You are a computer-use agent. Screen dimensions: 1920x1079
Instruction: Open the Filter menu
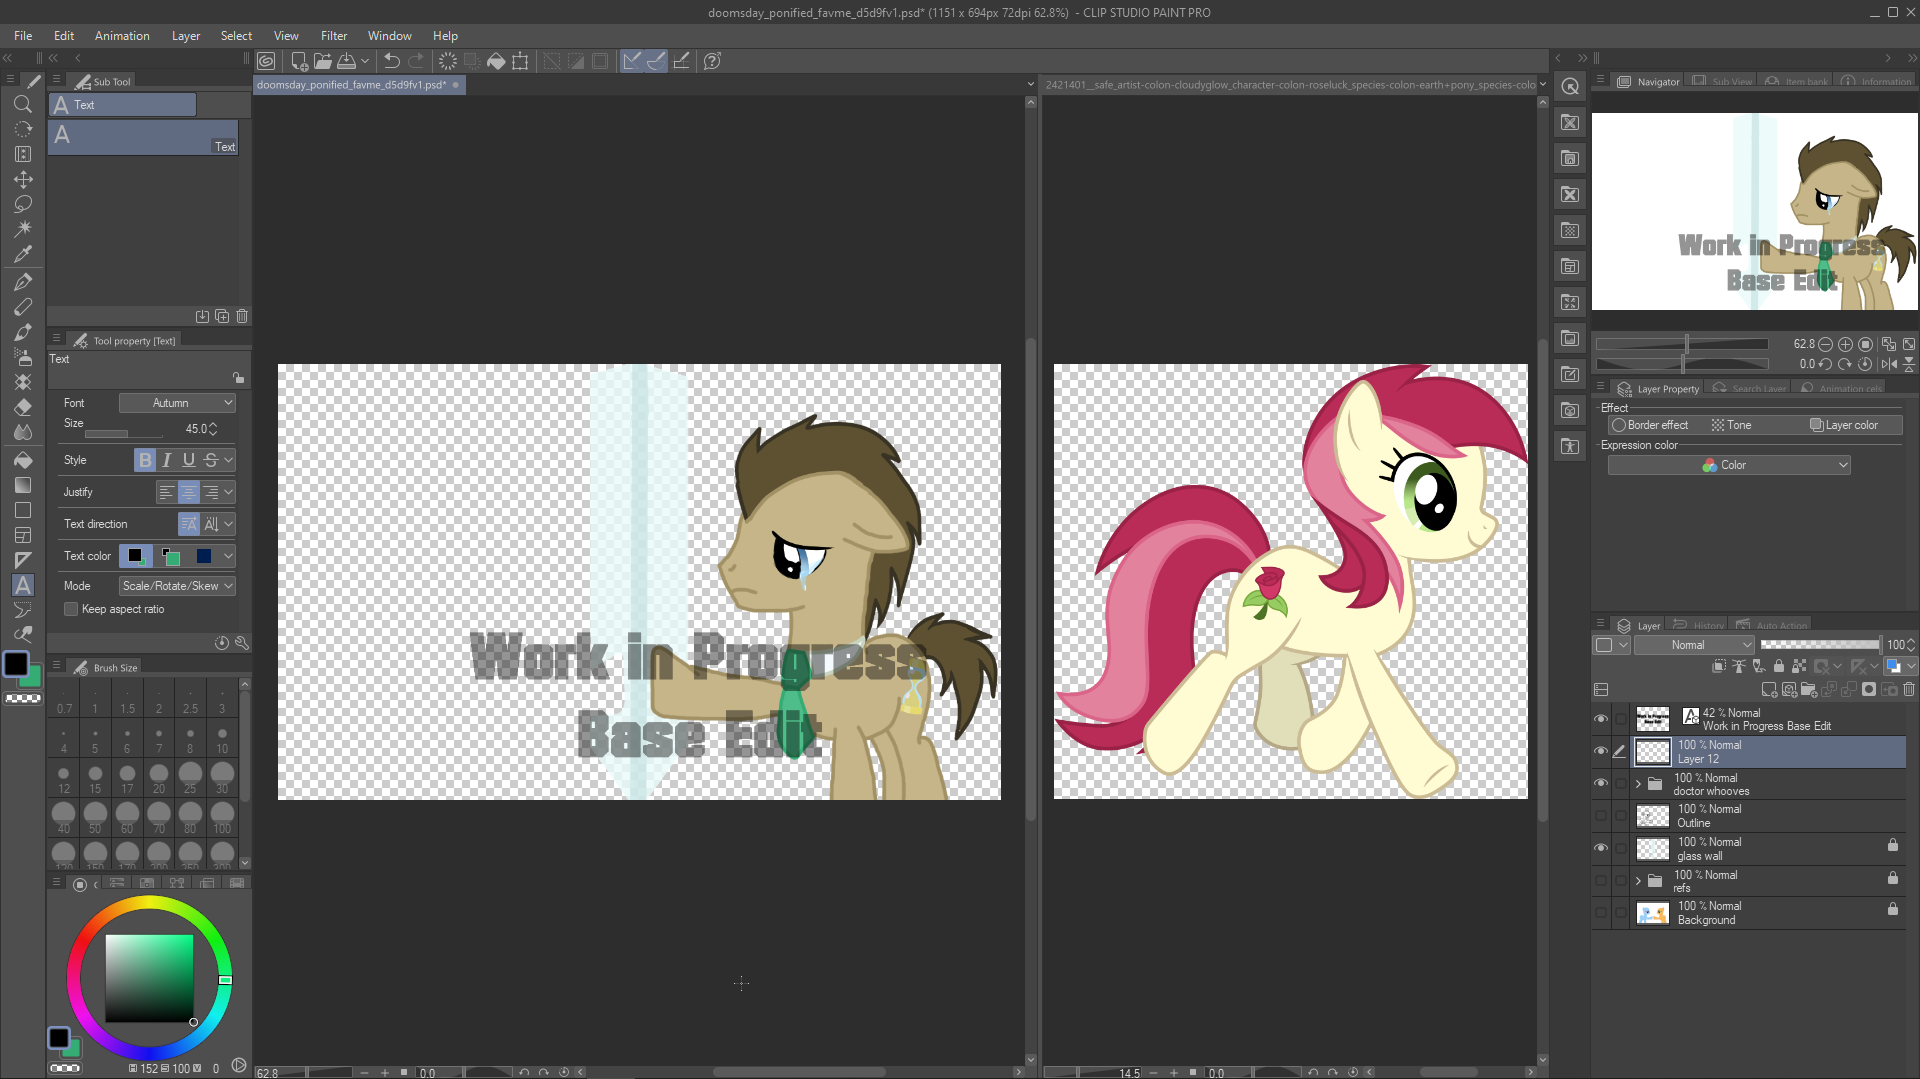coord(334,36)
